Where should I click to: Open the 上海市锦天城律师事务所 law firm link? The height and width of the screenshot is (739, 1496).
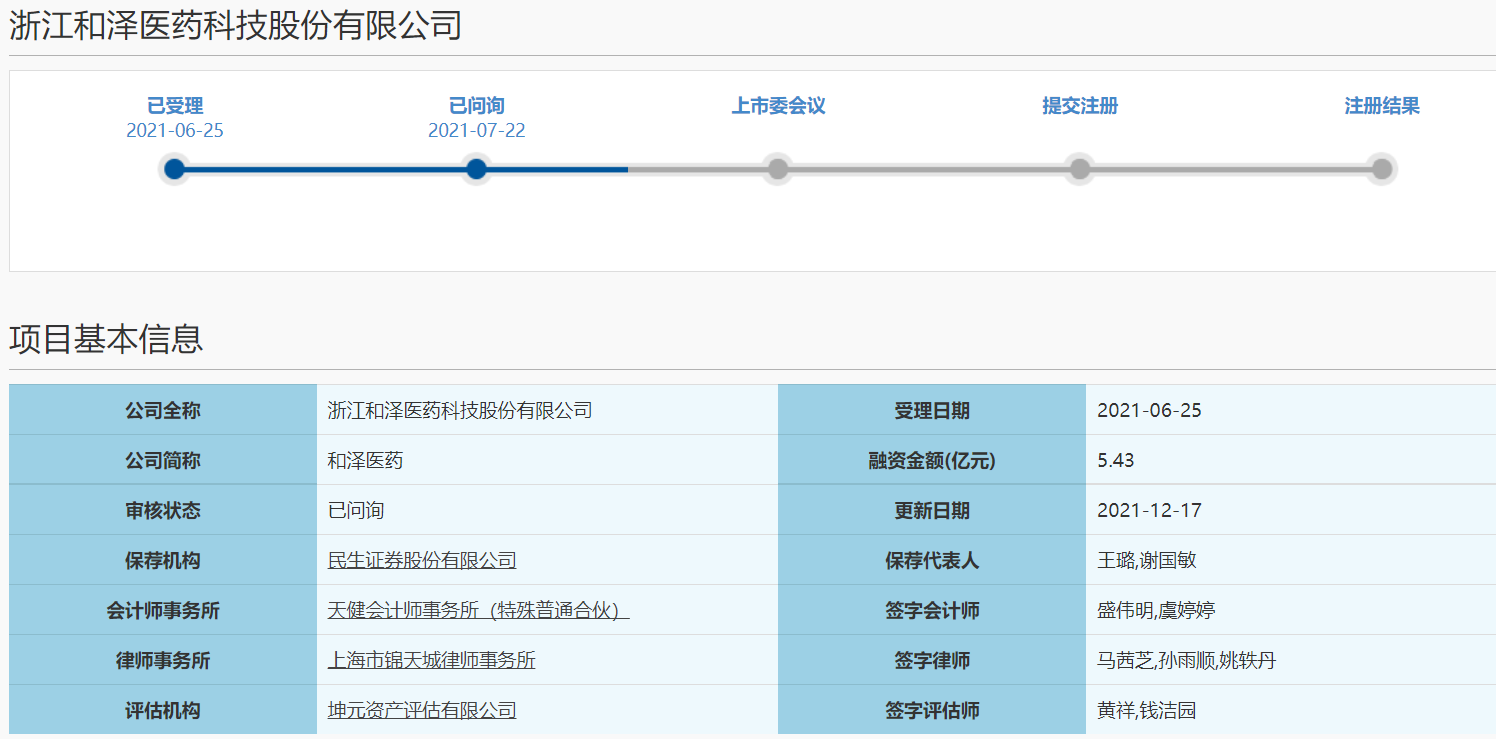coord(432,661)
